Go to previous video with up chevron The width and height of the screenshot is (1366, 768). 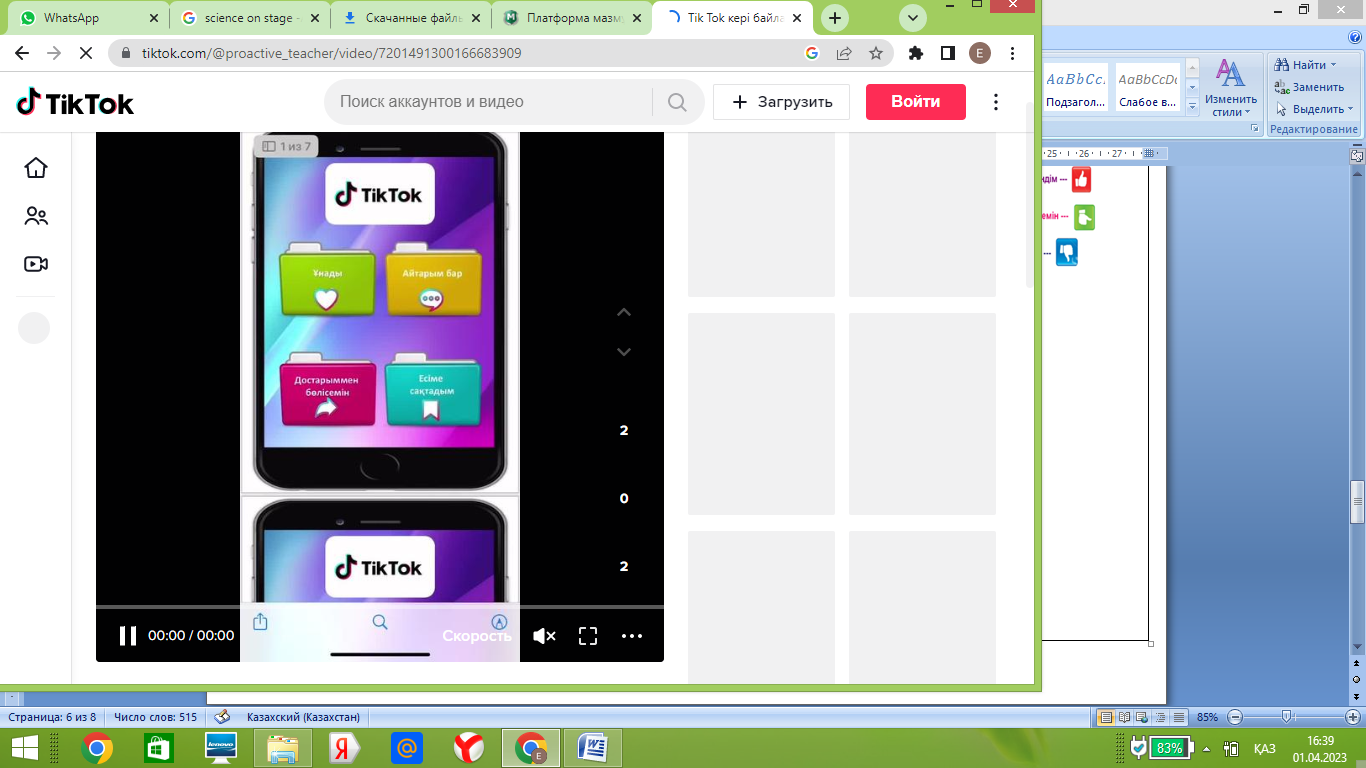coord(624,313)
